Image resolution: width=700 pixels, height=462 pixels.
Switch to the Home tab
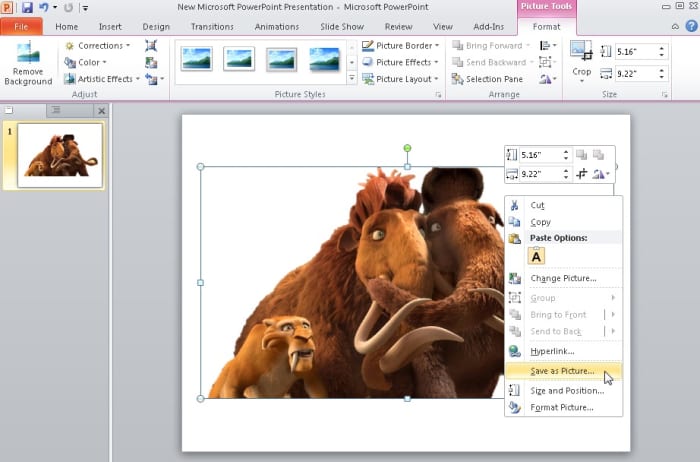tap(67, 27)
